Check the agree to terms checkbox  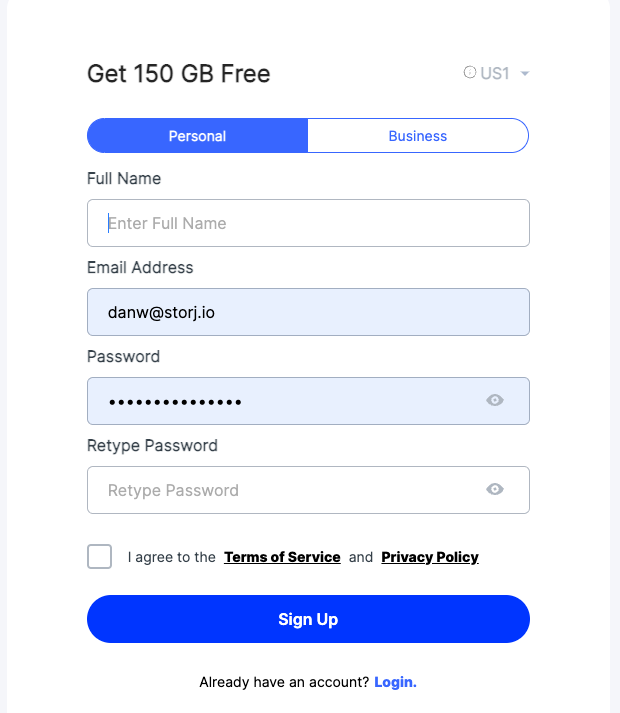(99, 556)
